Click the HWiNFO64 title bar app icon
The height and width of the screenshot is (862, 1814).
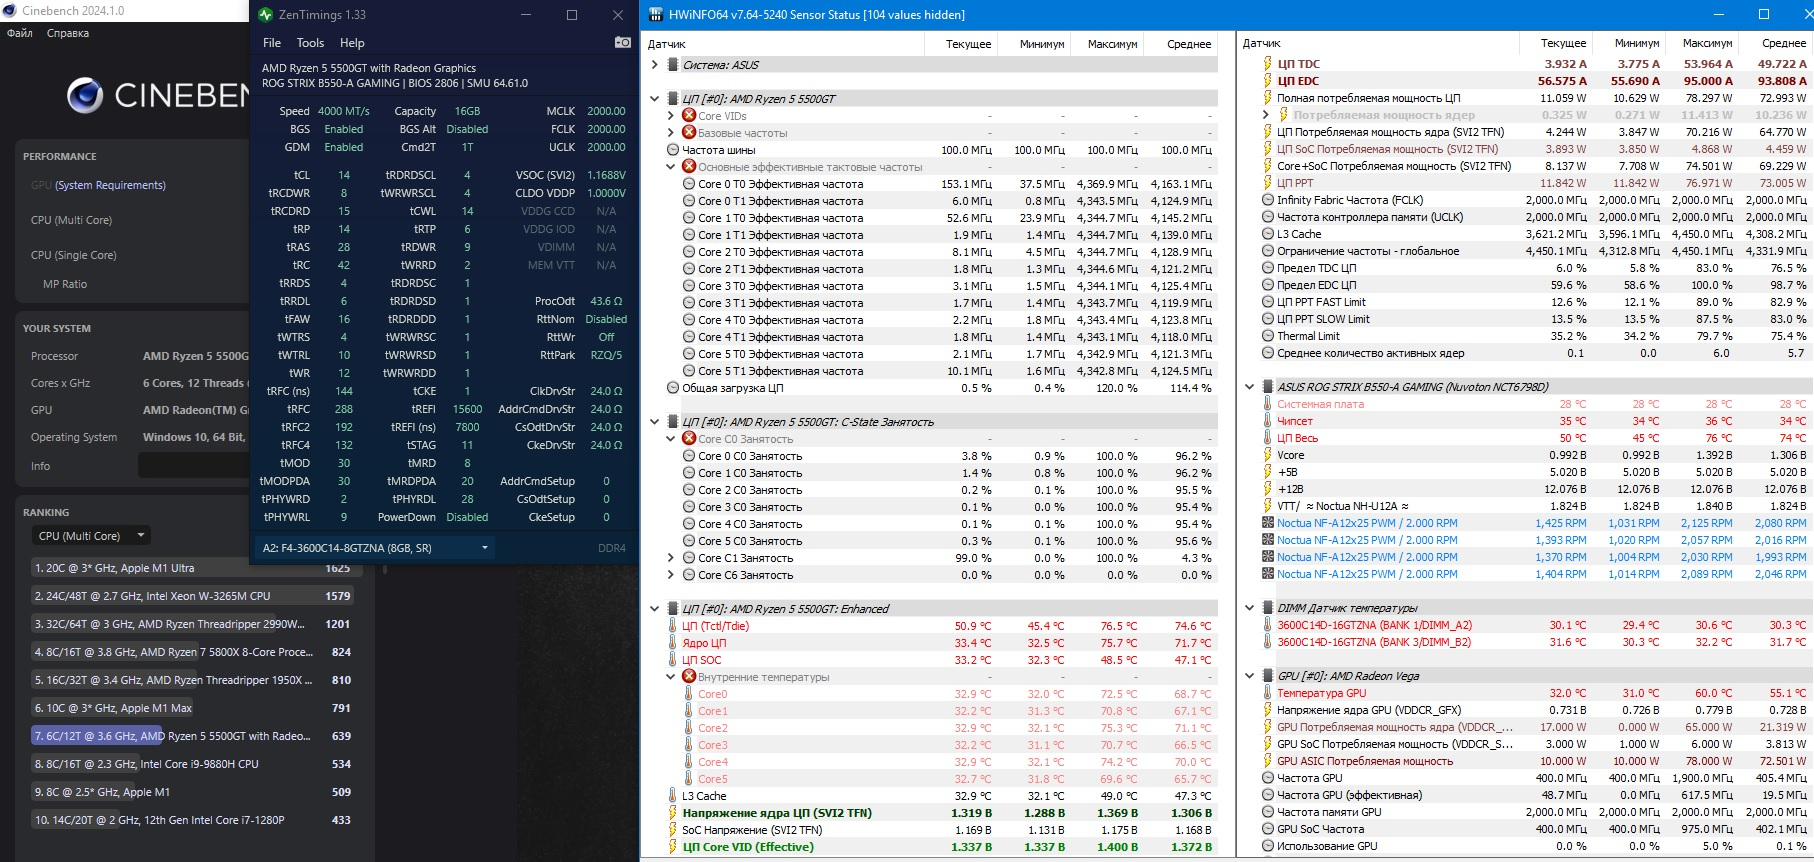point(656,15)
